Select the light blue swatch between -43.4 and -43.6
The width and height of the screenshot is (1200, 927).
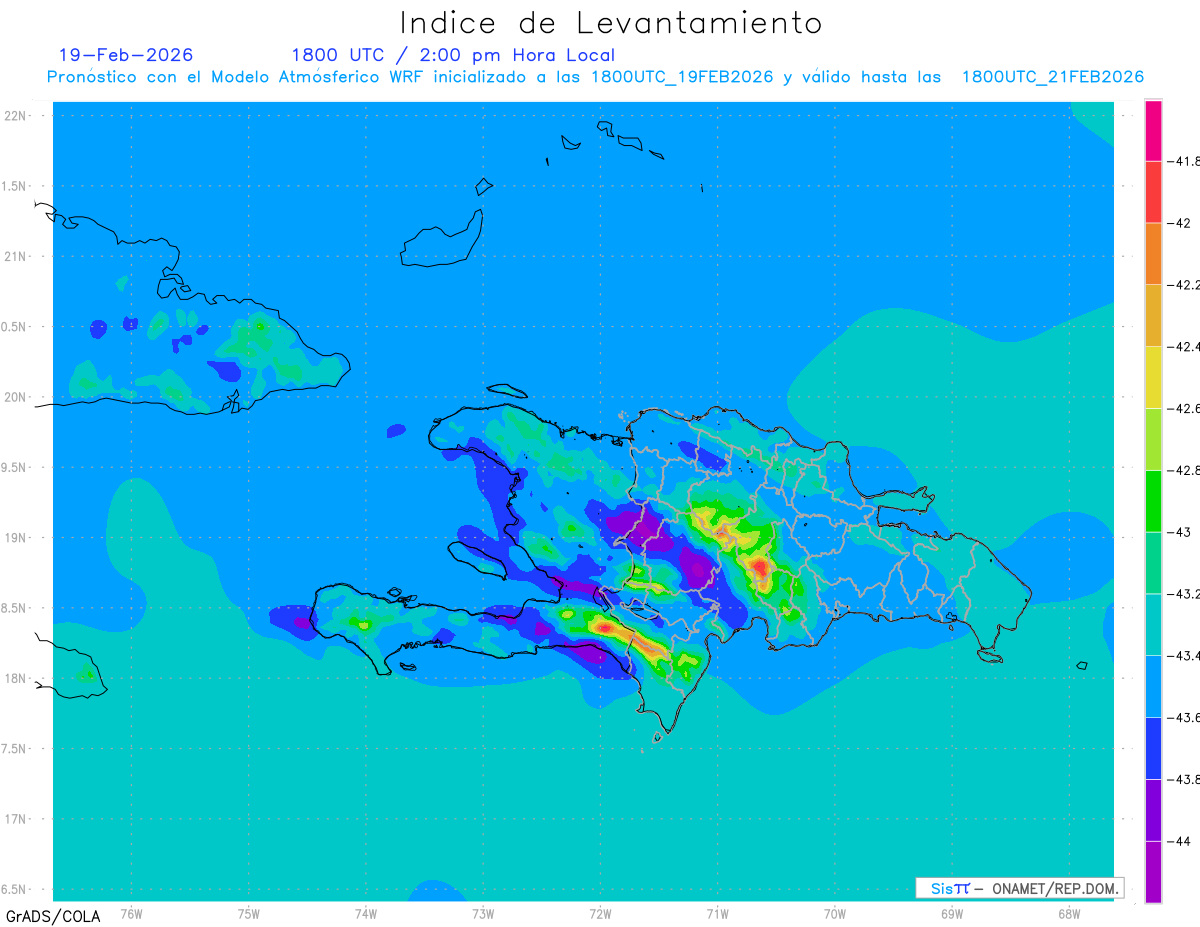pos(1153,687)
